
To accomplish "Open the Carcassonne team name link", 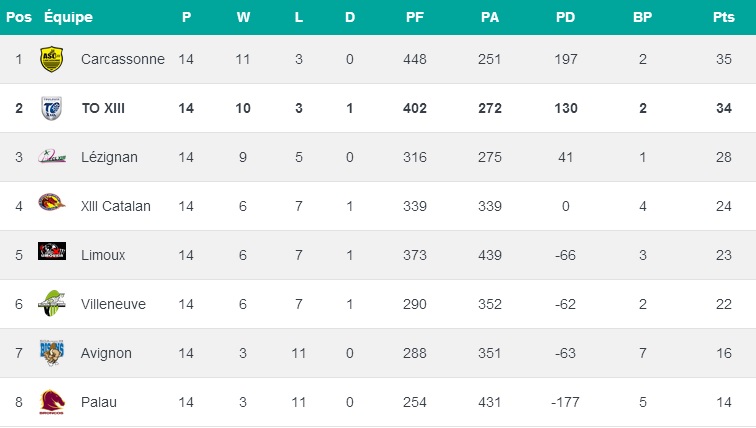I will 122,60.
